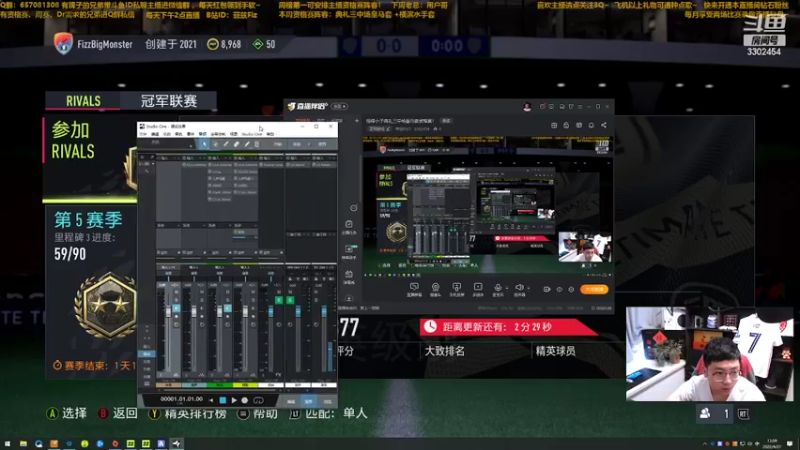800x450 pixels.
Task: Click the 参加 RIVALS tile
Action: (89, 159)
